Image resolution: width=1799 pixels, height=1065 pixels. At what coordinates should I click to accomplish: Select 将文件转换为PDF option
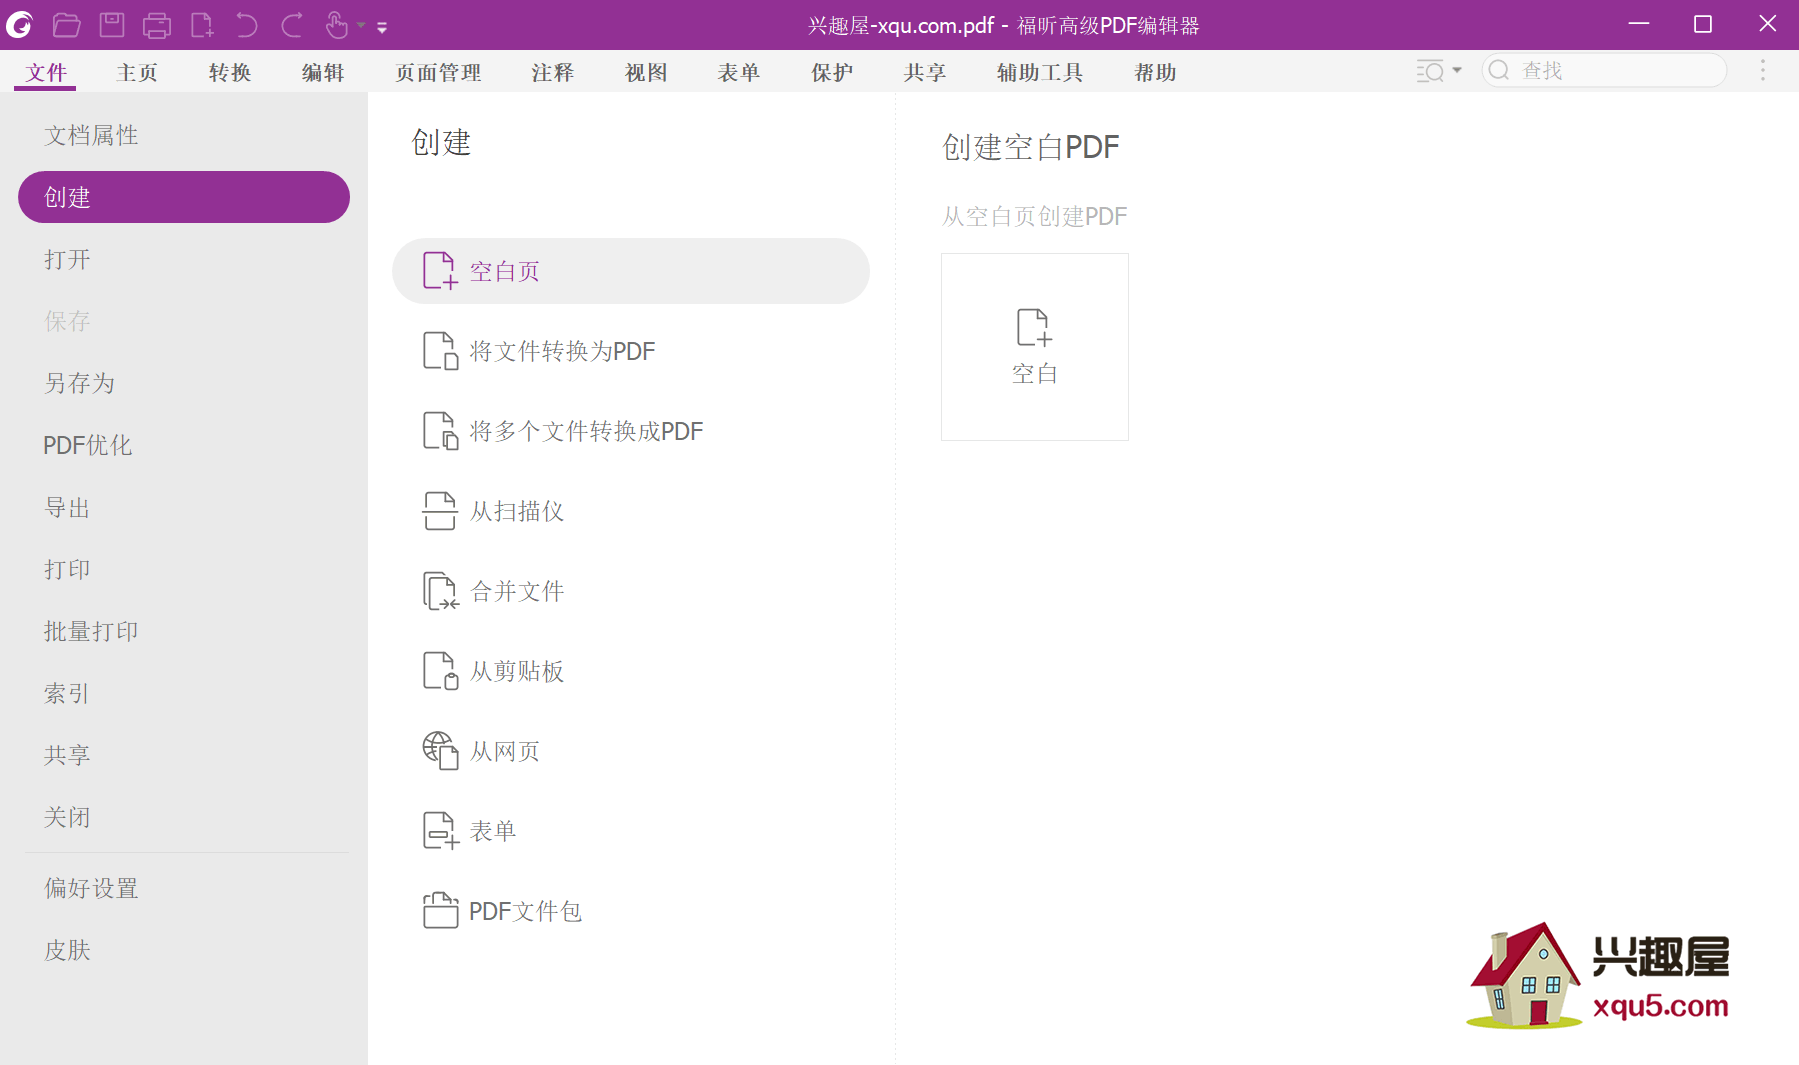coord(562,351)
